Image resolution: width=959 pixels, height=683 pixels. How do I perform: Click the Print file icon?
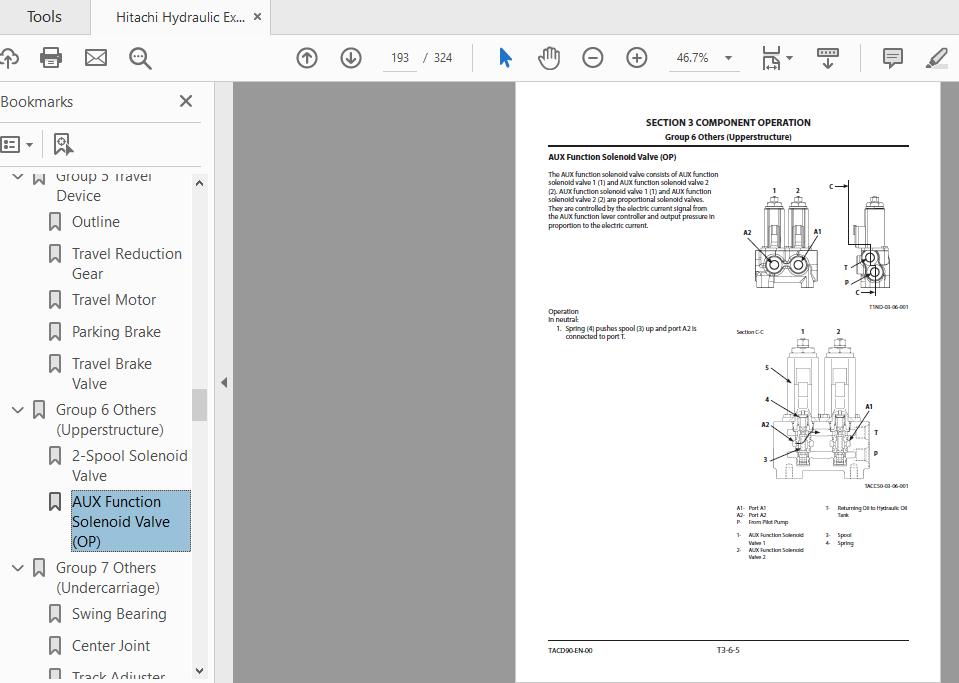51,58
